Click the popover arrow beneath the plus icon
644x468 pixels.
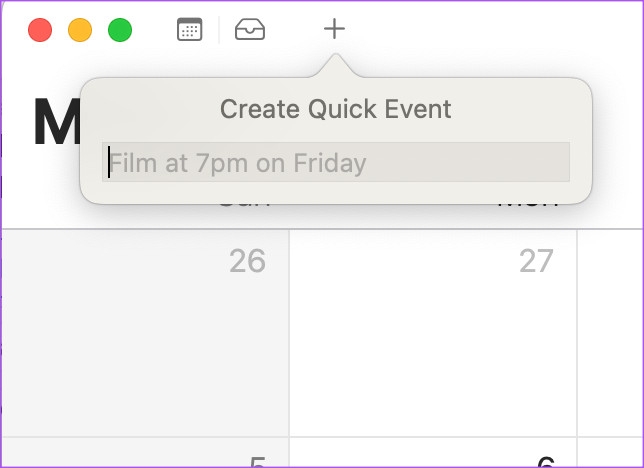[335, 67]
